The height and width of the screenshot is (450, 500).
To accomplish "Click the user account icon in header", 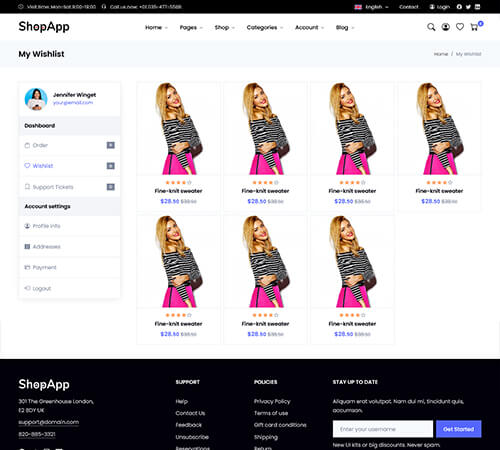I will (x=446, y=27).
